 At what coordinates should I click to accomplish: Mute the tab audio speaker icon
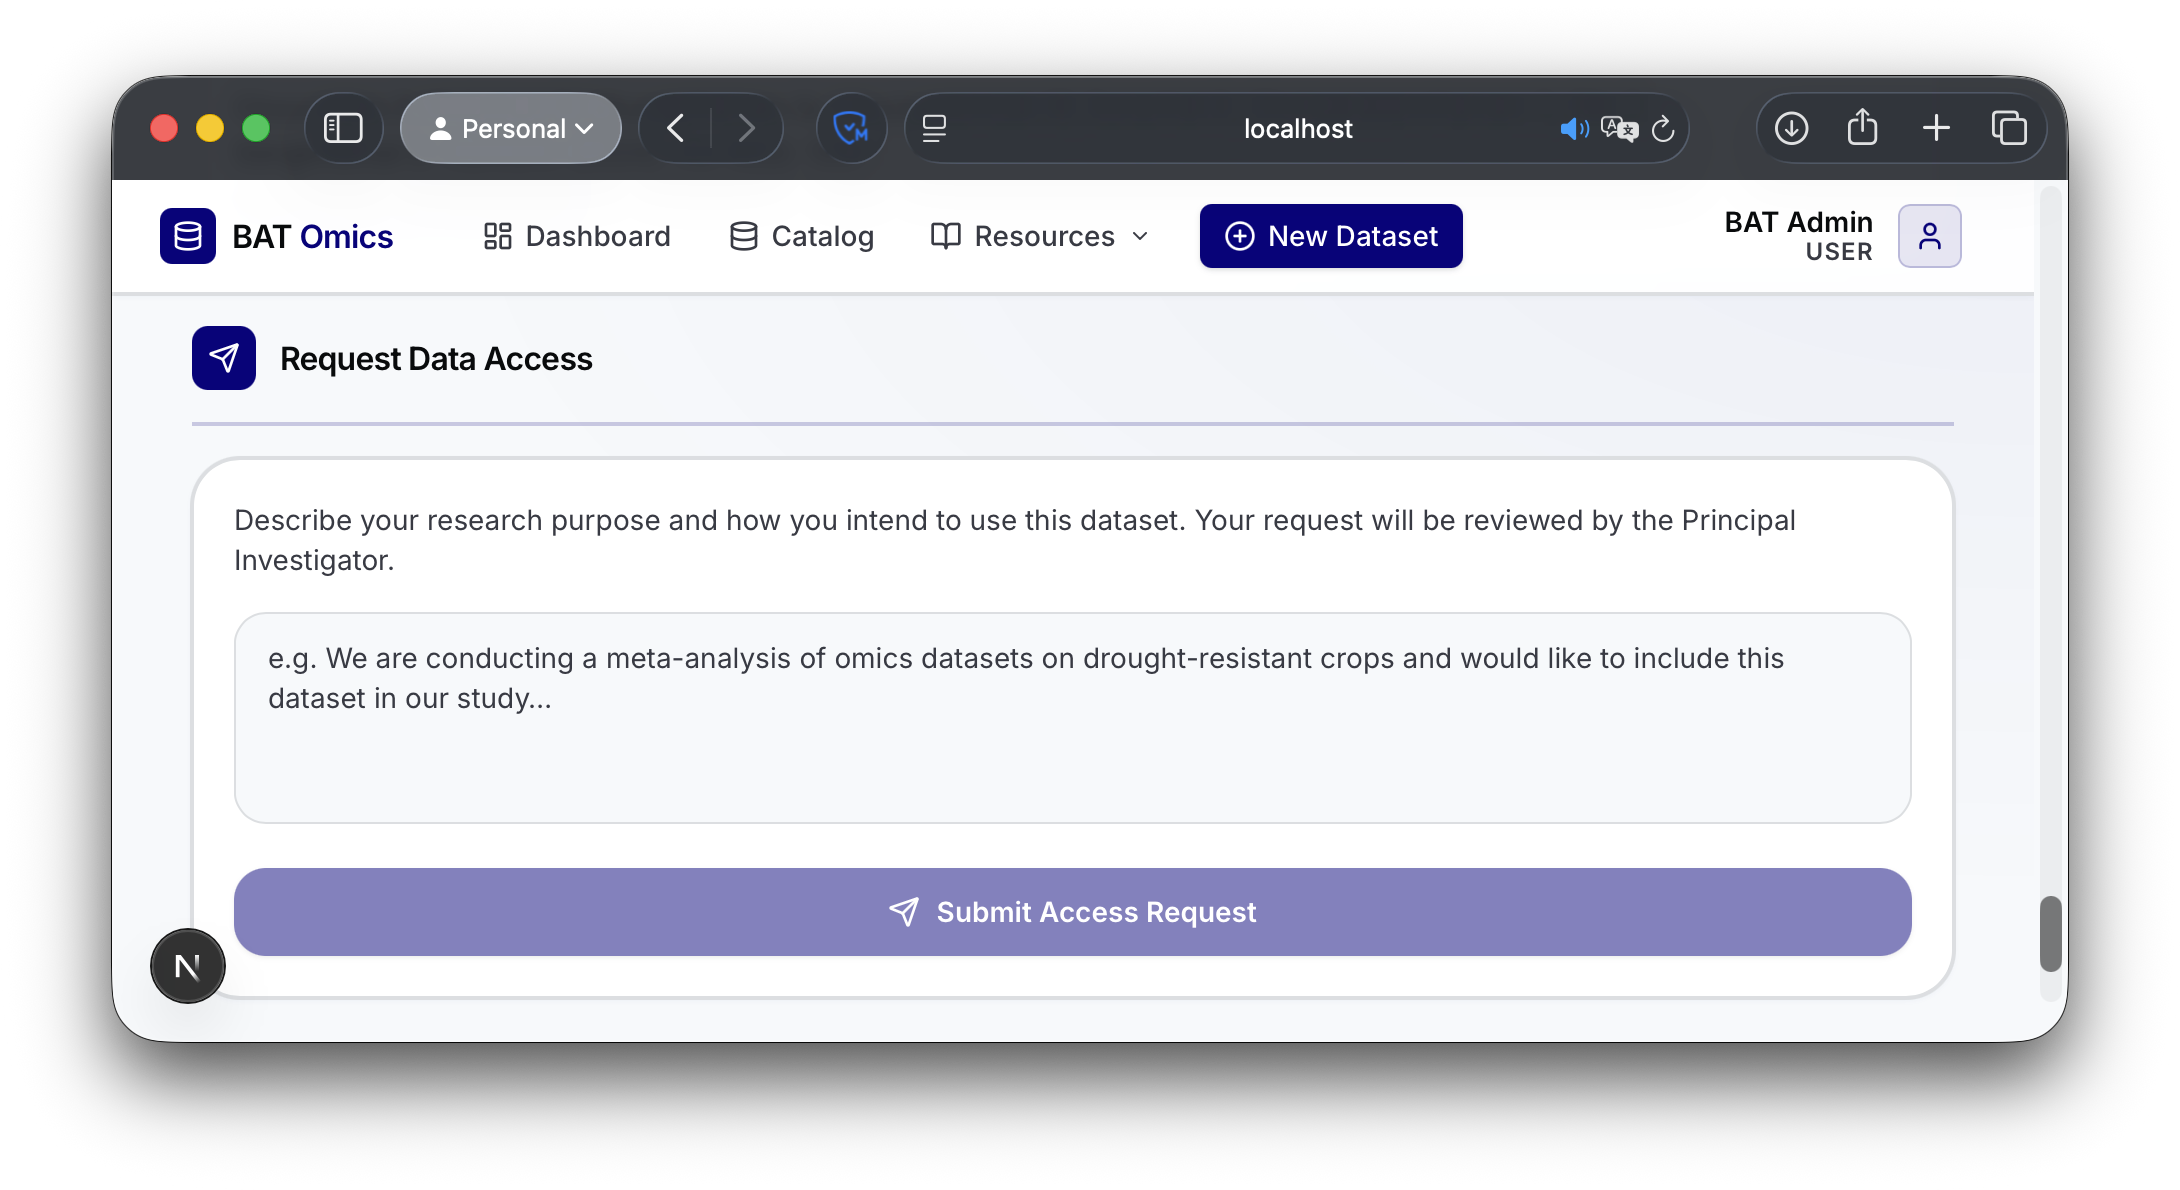point(1574,128)
